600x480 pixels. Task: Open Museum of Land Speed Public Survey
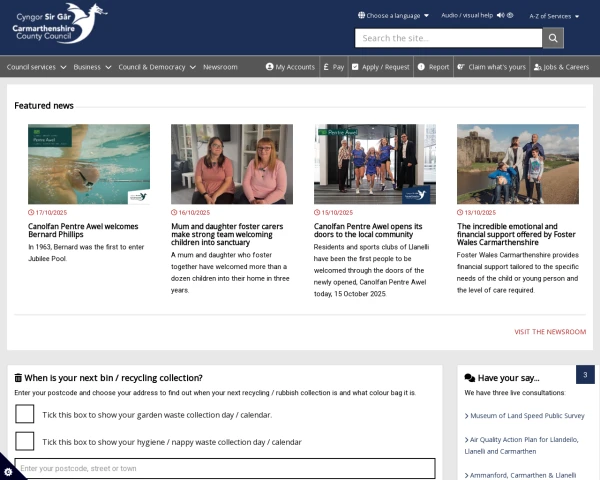(528, 415)
